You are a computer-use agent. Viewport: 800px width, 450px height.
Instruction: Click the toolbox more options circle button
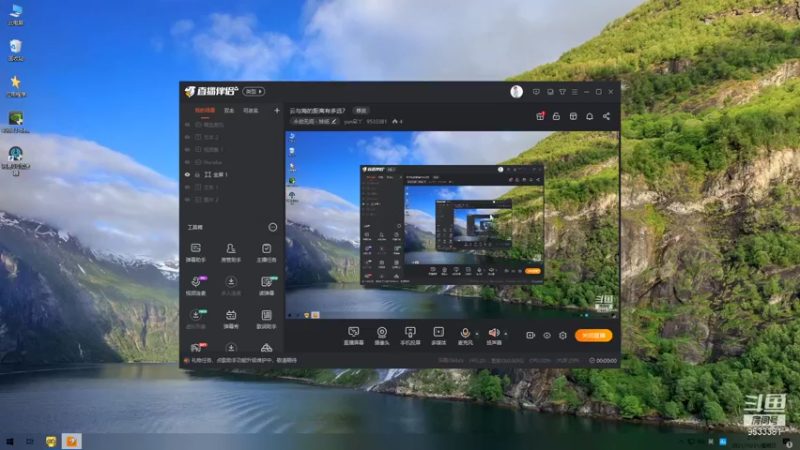coord(273,227)
